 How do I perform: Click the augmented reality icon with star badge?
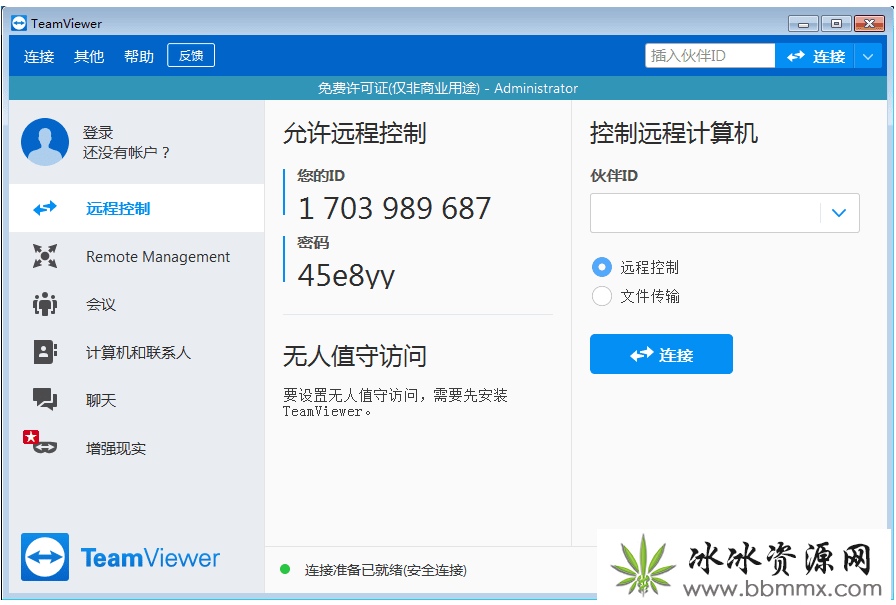click(40, 442)
